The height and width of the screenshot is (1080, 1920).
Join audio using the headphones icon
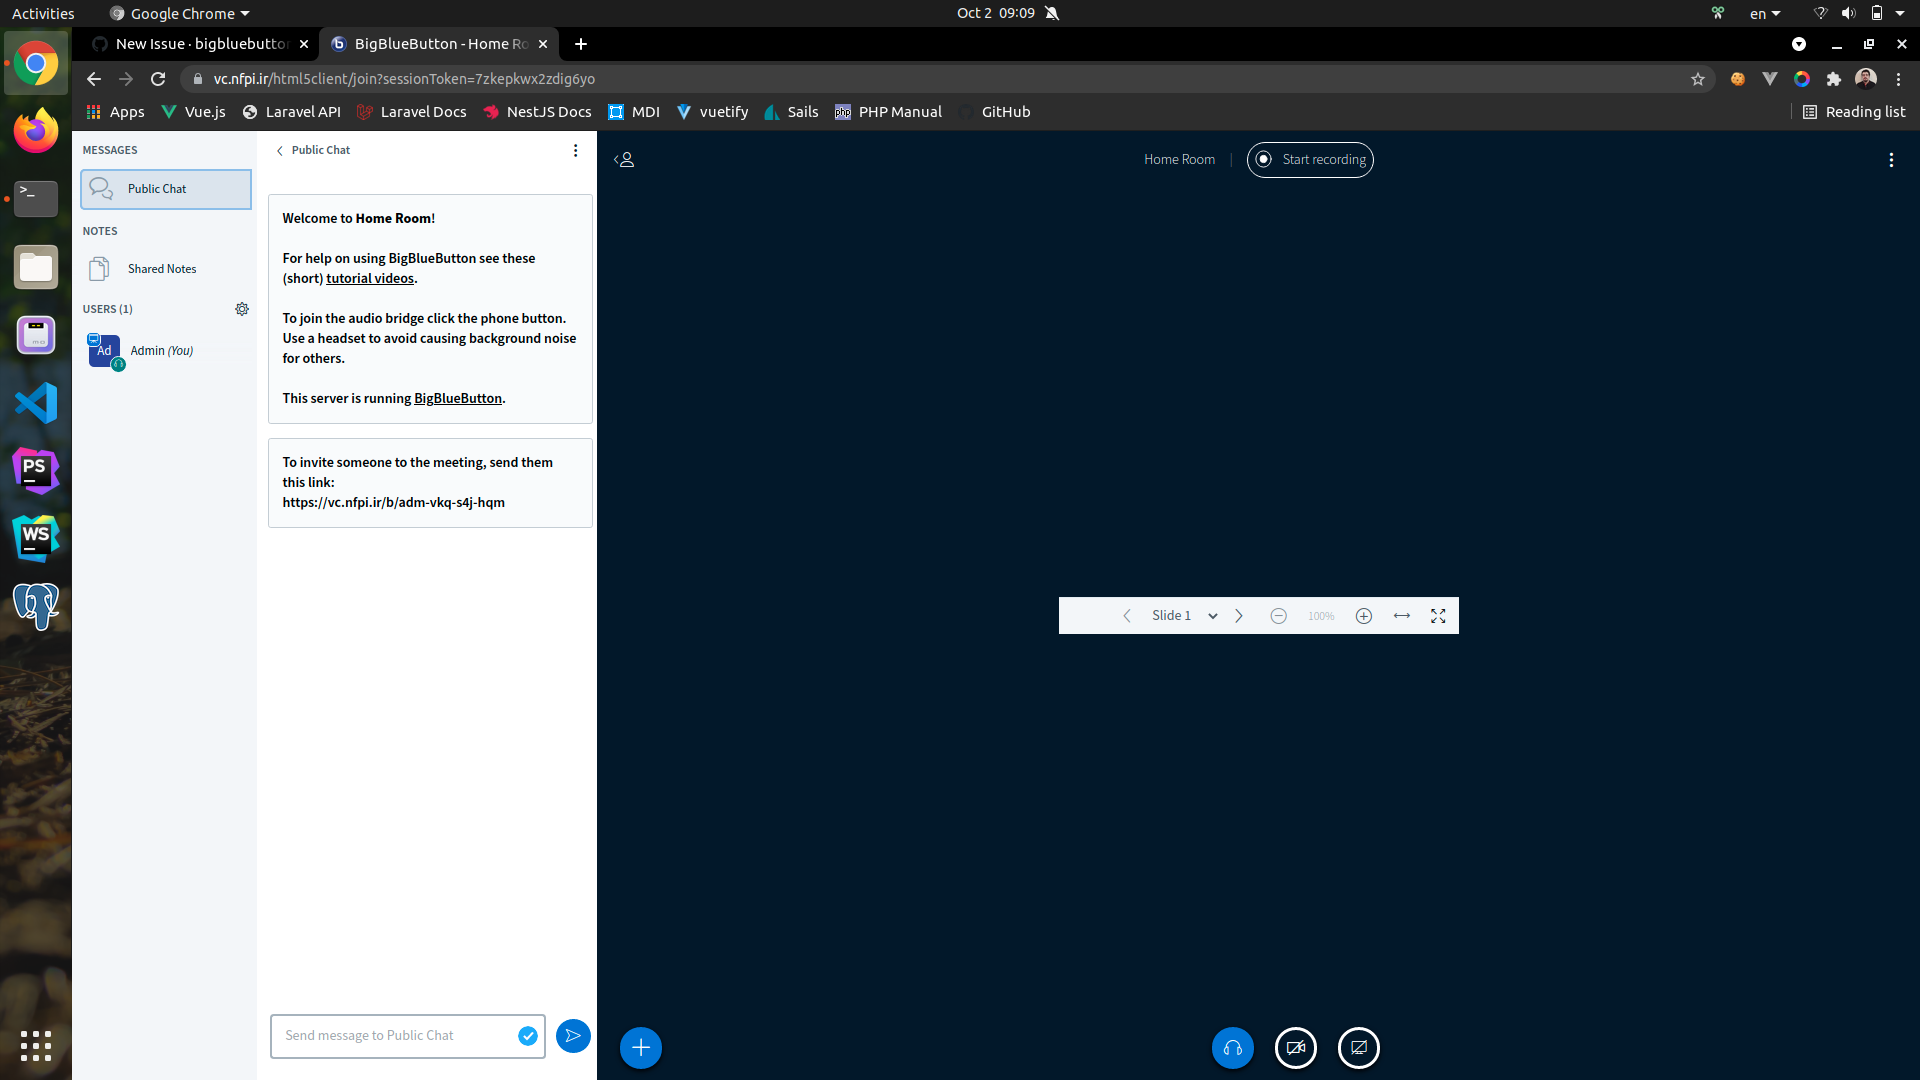pos(1232,1047)
